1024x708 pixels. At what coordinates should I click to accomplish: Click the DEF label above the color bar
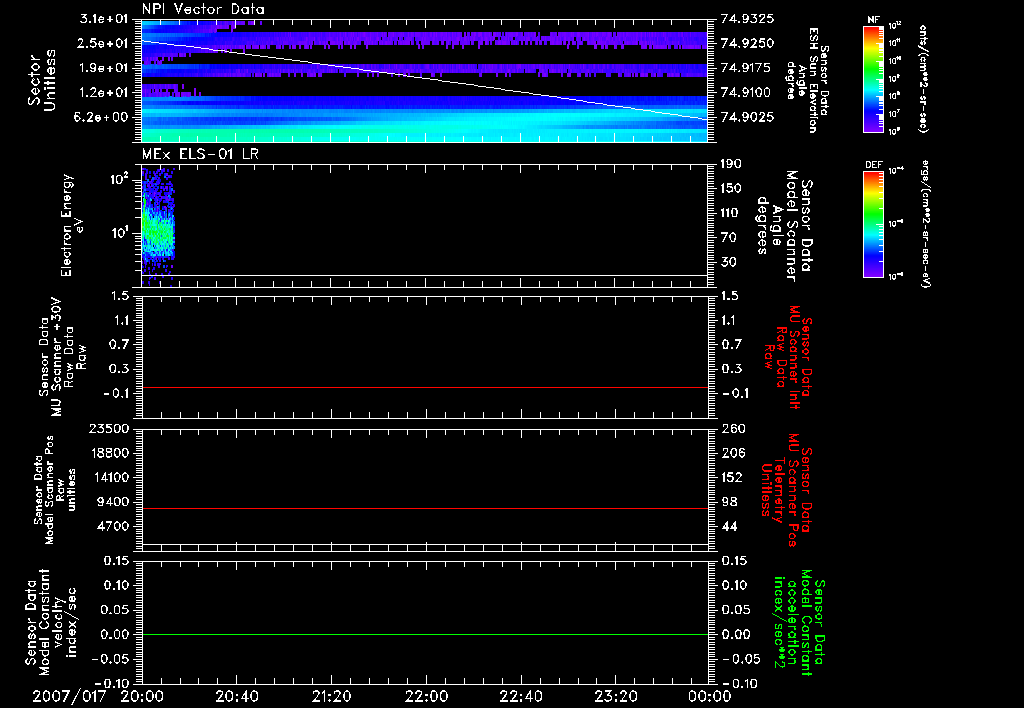coord(873,165)
